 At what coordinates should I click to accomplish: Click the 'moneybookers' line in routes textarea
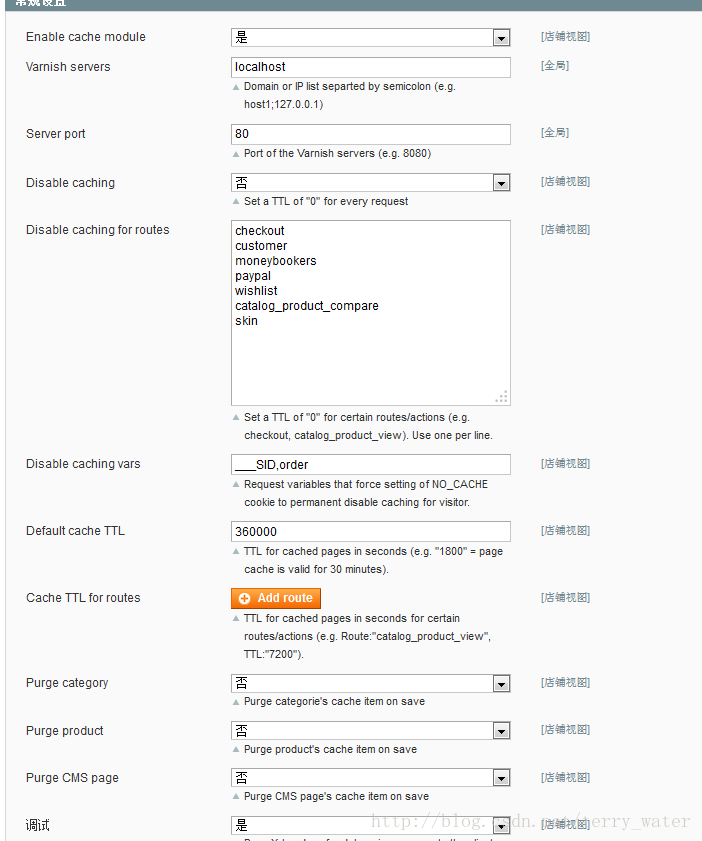[x=276, y=261]
